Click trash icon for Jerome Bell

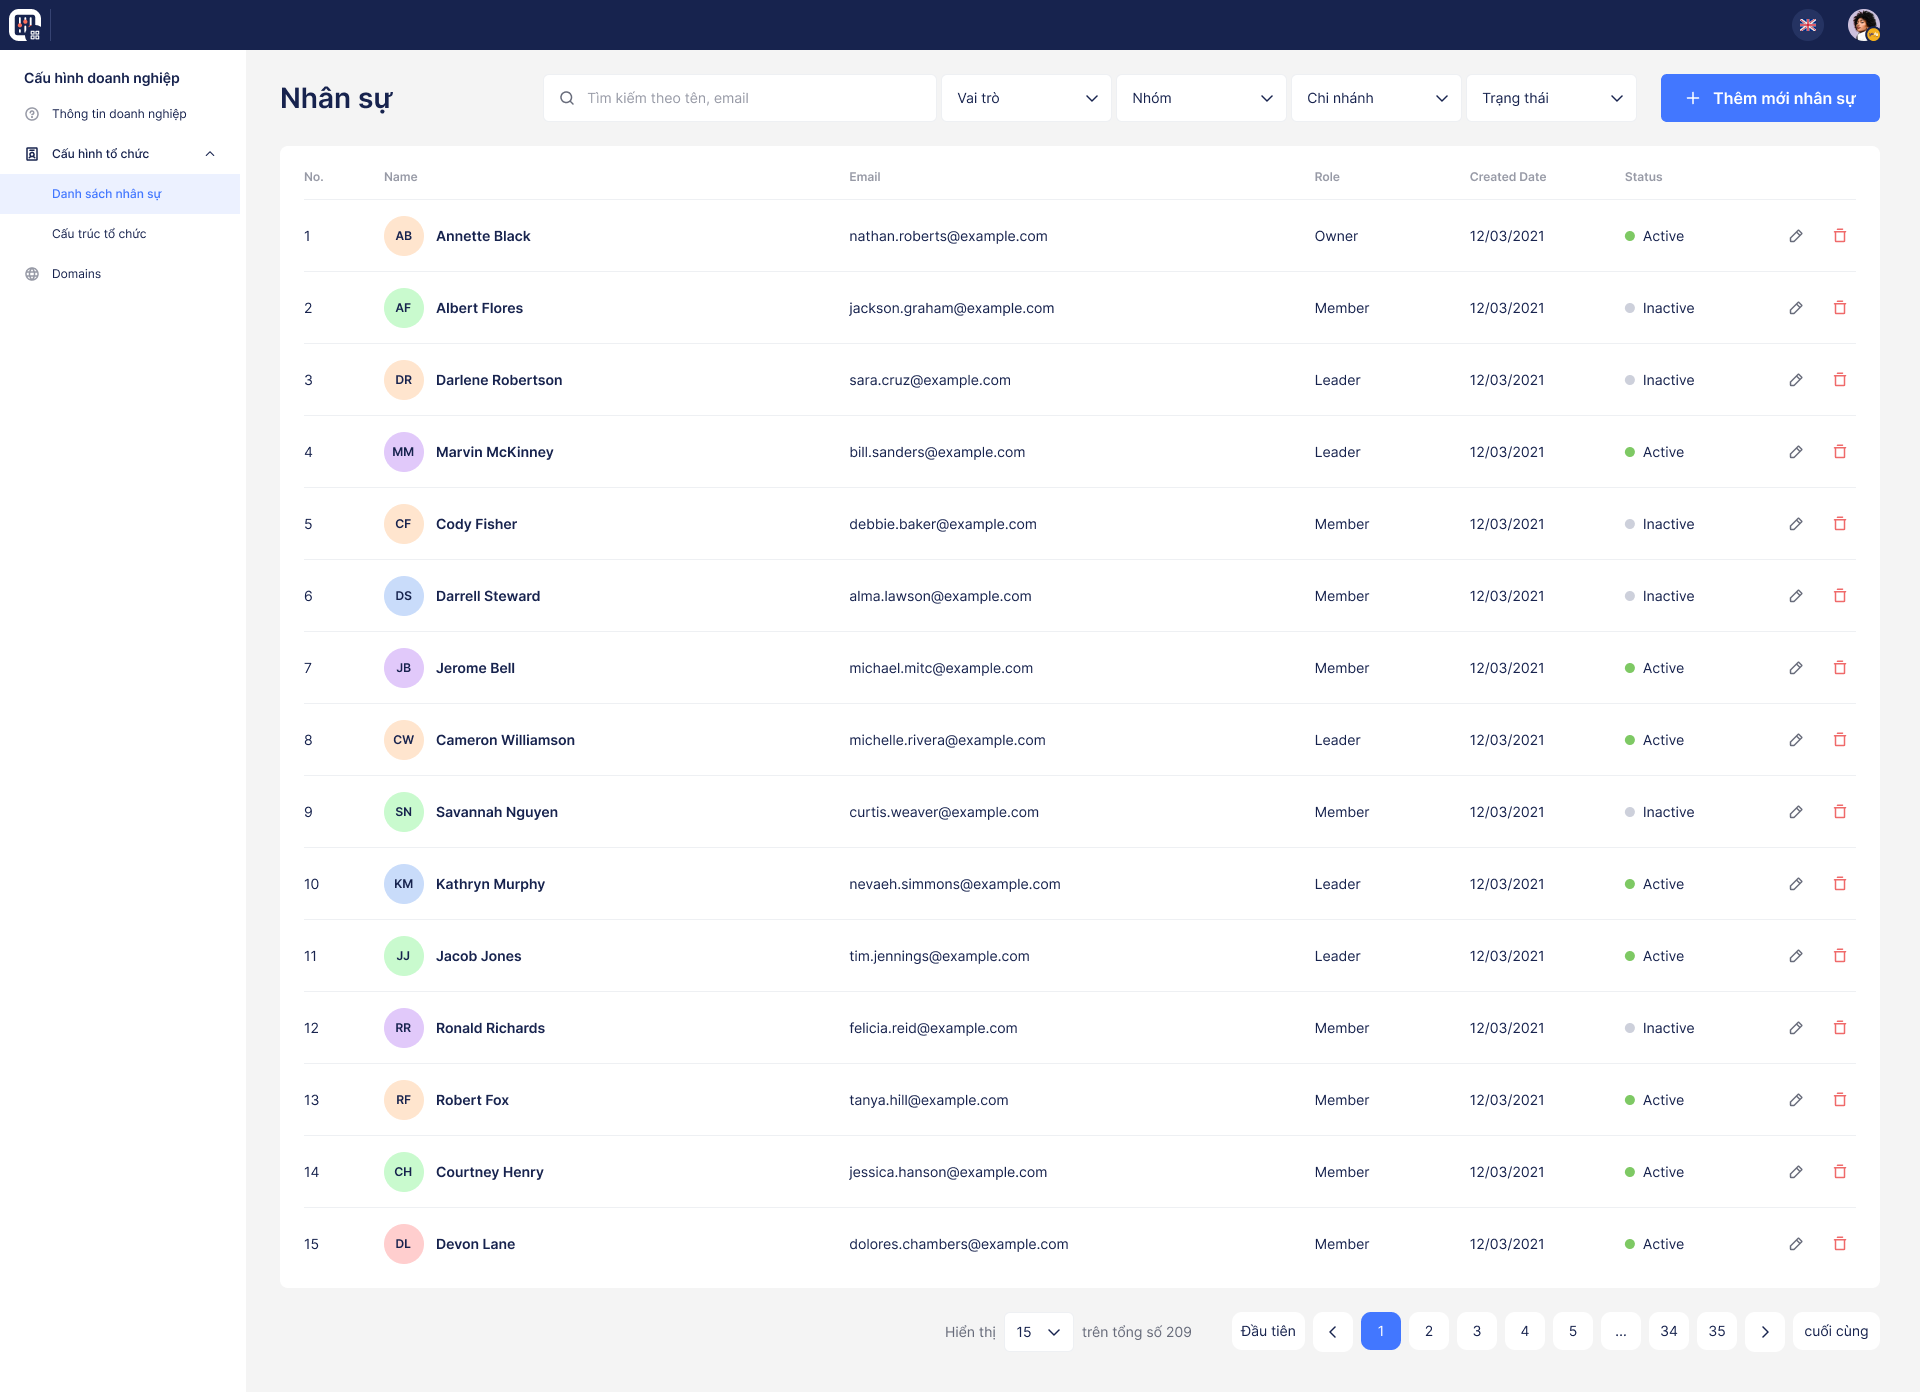(1839, 668)
